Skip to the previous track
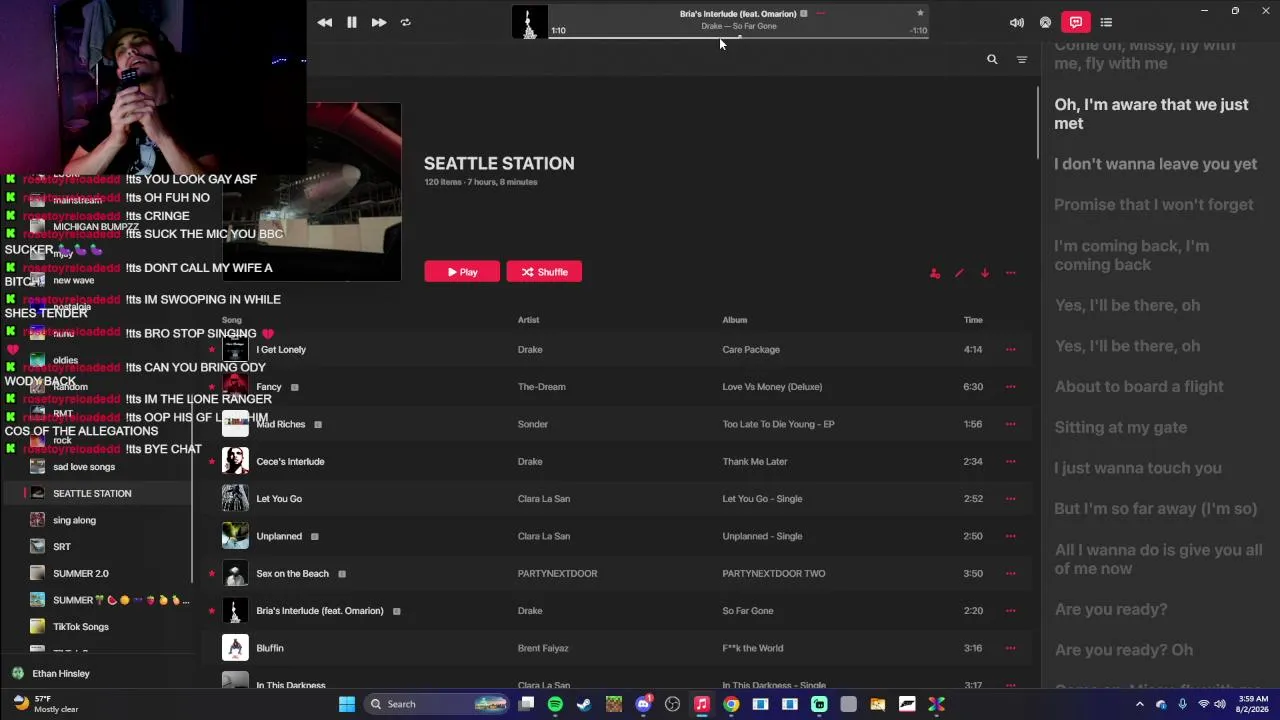The width and height of the screenshot is (1280, 720). point(325,22)
